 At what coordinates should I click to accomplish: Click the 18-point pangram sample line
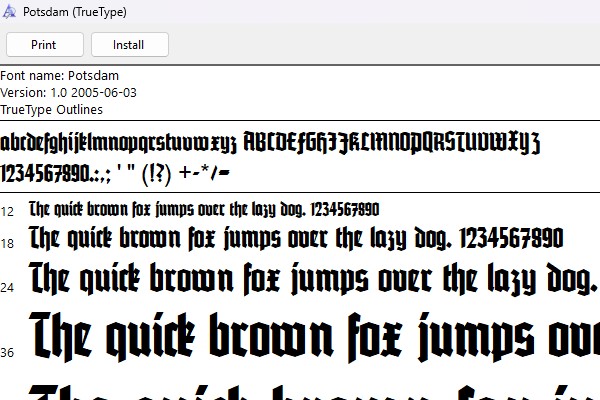click(x=296, y=238)
